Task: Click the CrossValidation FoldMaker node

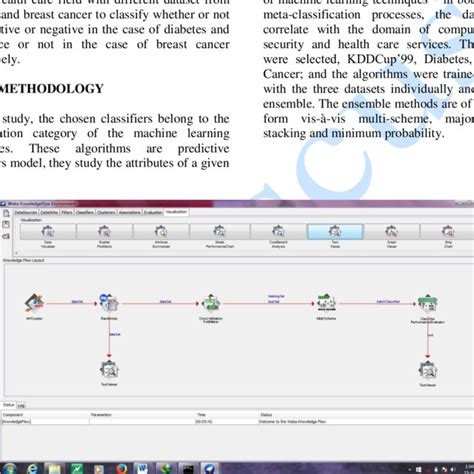Action: [211, 303]
